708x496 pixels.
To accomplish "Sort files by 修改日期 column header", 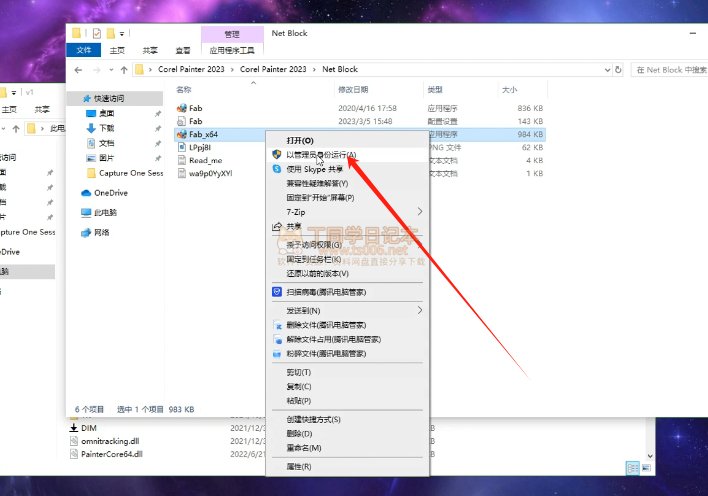I will click(353, 89).
